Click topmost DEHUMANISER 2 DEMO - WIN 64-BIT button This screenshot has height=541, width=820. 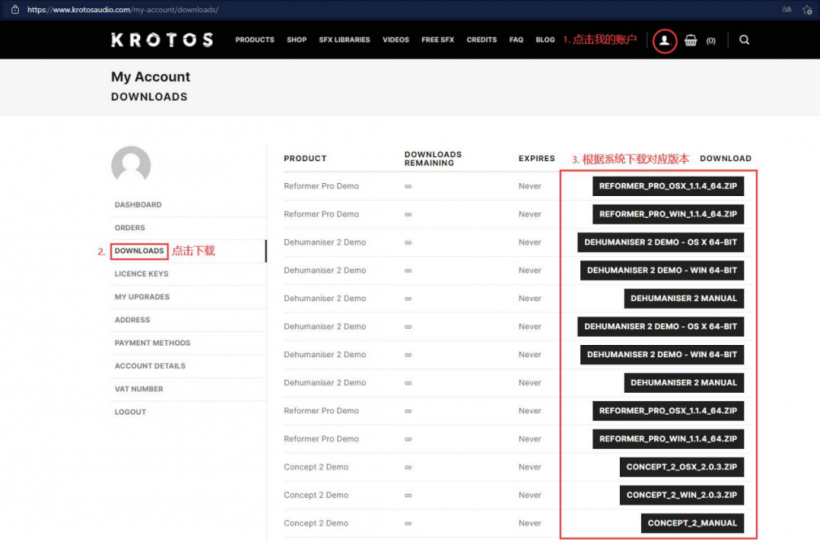coord(662,270)
